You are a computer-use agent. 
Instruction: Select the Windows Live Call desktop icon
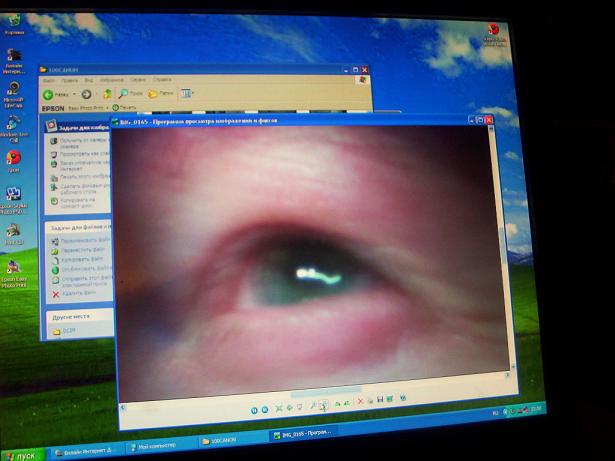pyautogui.click(x=13, y=129)
